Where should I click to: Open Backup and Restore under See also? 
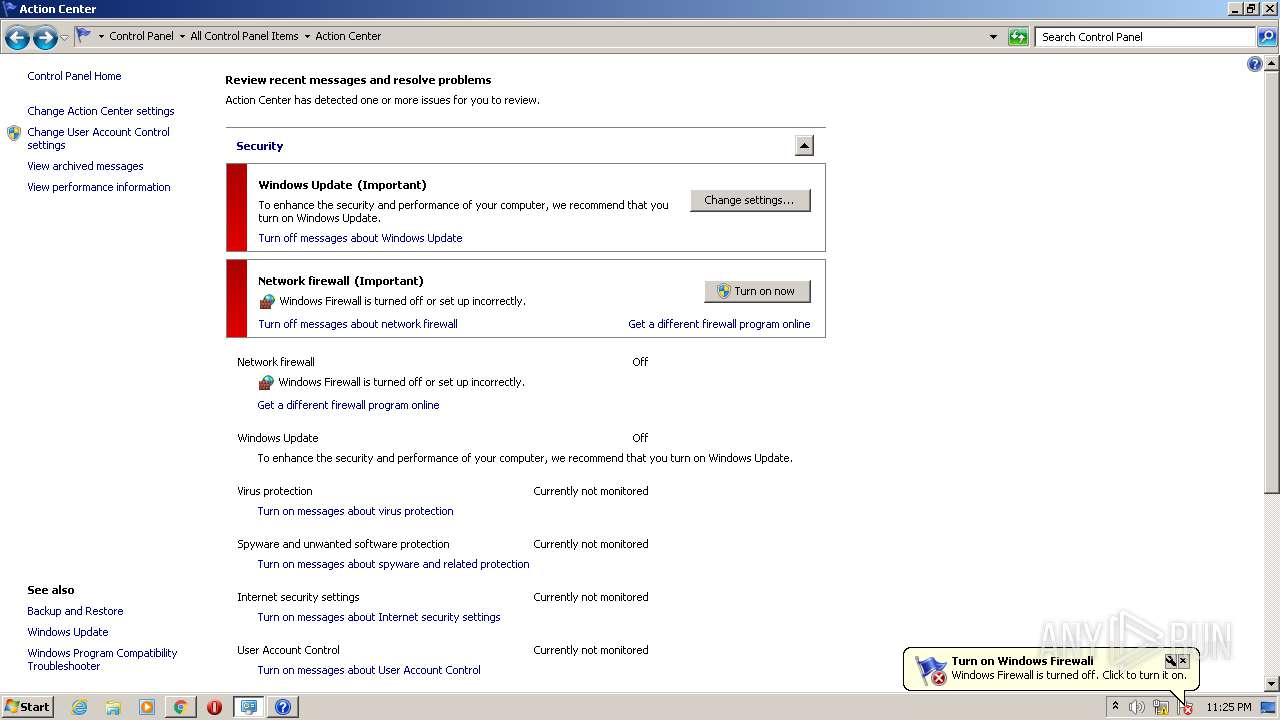75,611
